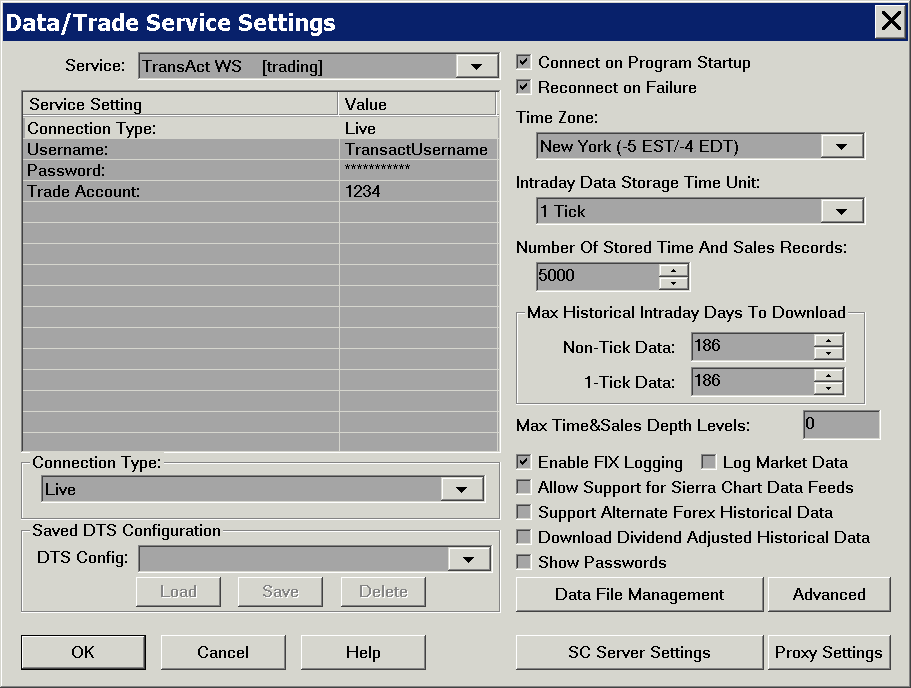
Task: Expand the Connection Type dropdown below table
Action: [461, 489]
